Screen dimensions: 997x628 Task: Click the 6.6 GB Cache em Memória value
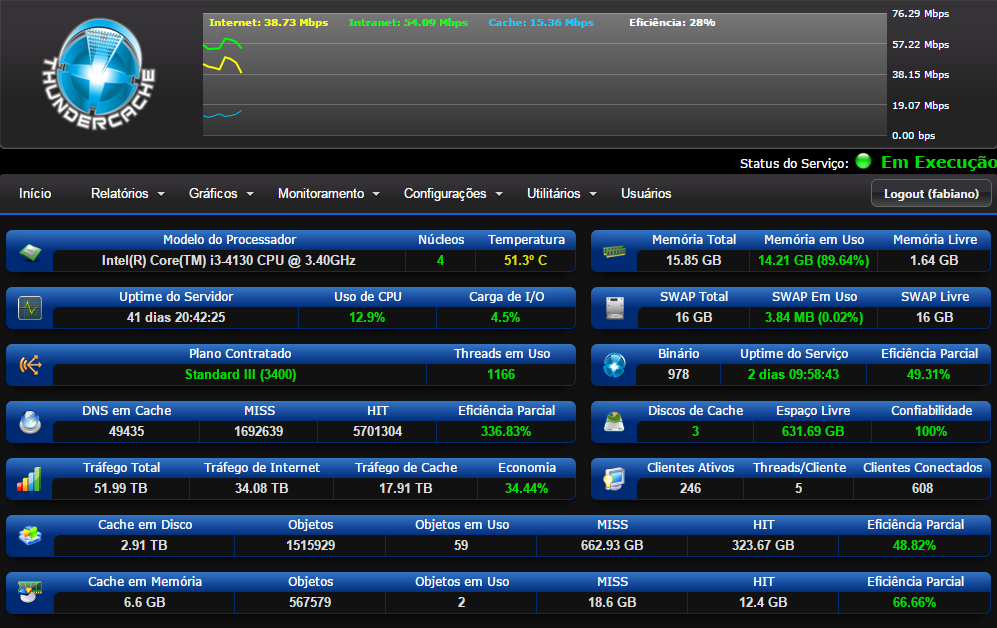(x=144, y=602)
